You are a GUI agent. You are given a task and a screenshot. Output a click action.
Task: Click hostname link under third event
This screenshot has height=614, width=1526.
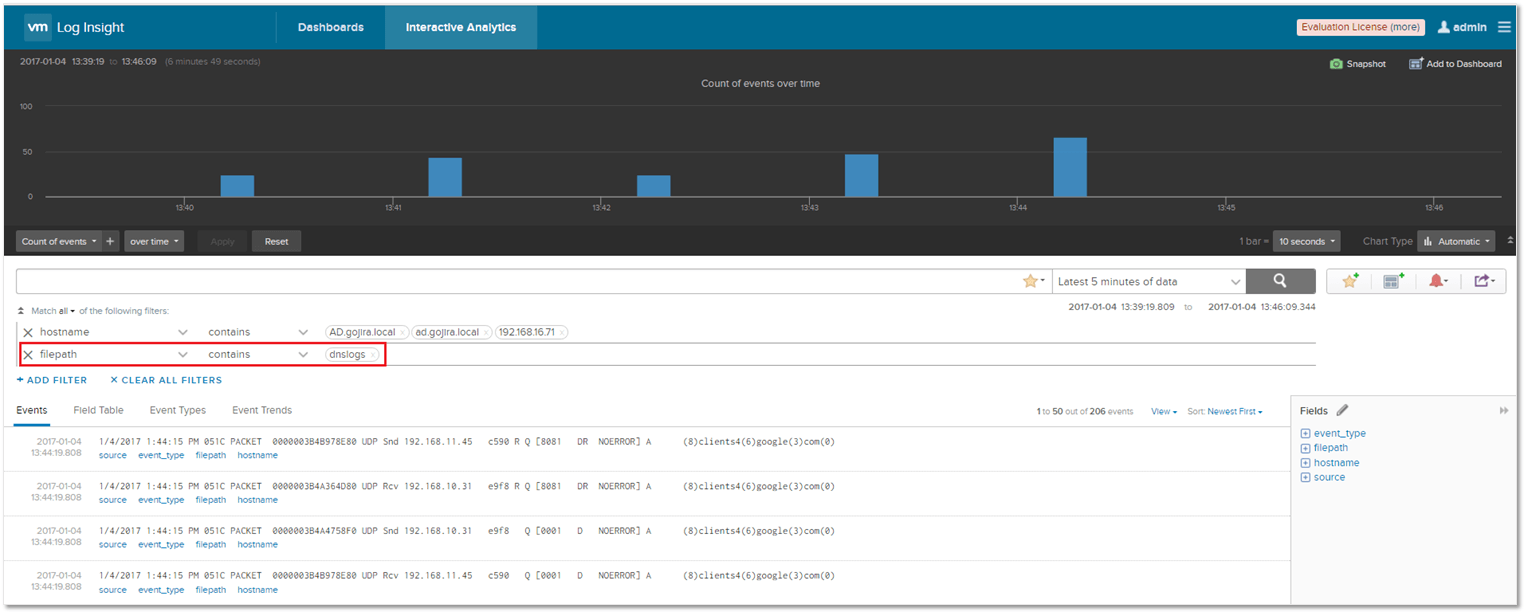click(258, 545)
